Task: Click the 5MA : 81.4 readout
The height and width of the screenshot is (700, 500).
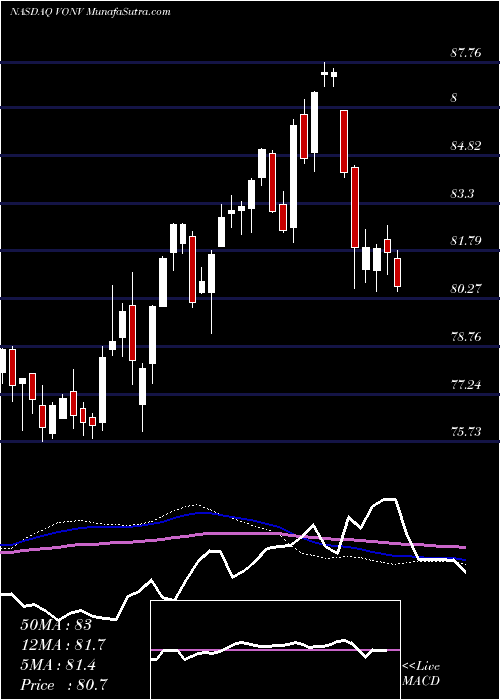Action: tap(58, 665)
